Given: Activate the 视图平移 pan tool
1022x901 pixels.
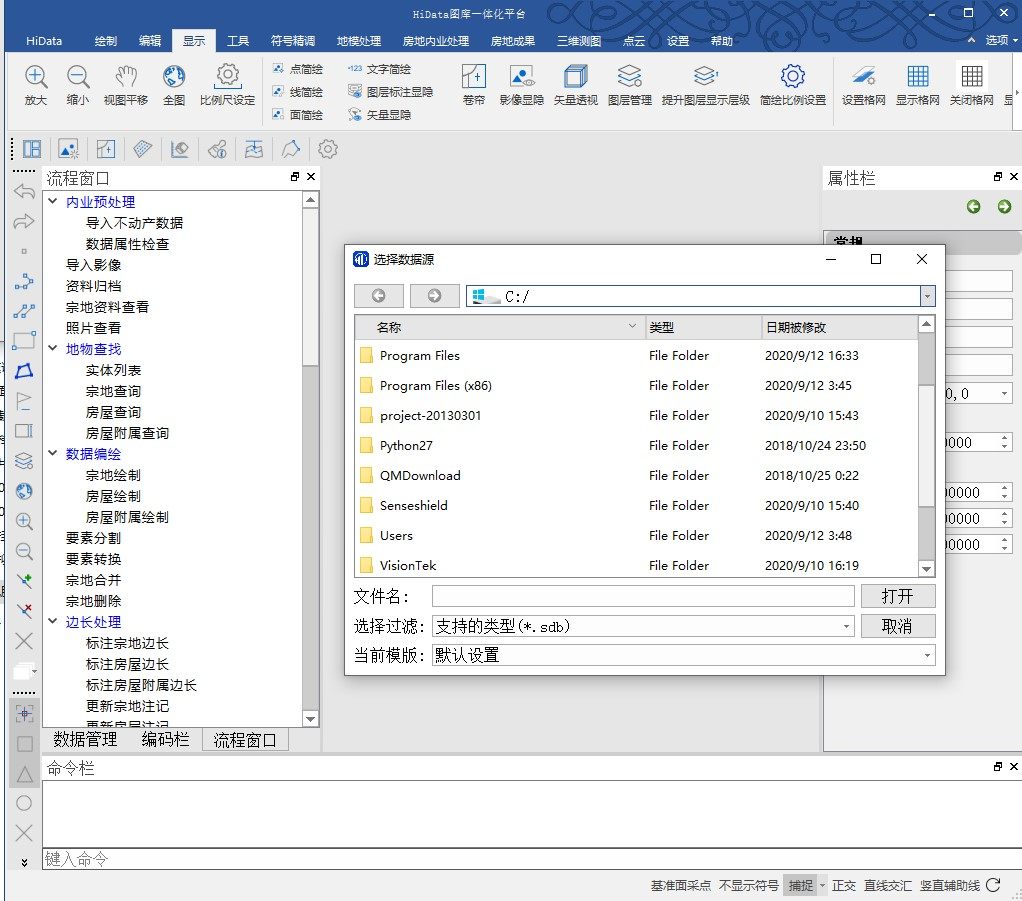Looking at the screenshot, I should coord(125,84).
